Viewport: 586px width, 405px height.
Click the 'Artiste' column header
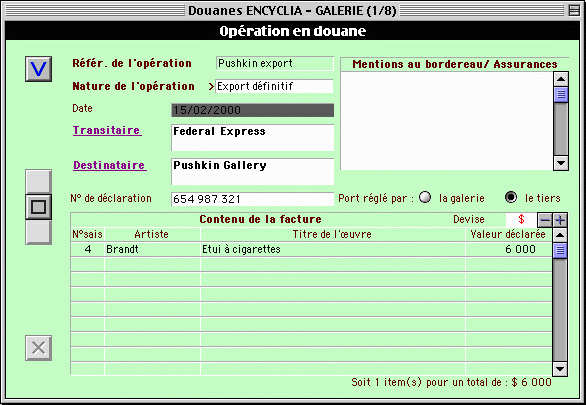(x=152, y=234)
